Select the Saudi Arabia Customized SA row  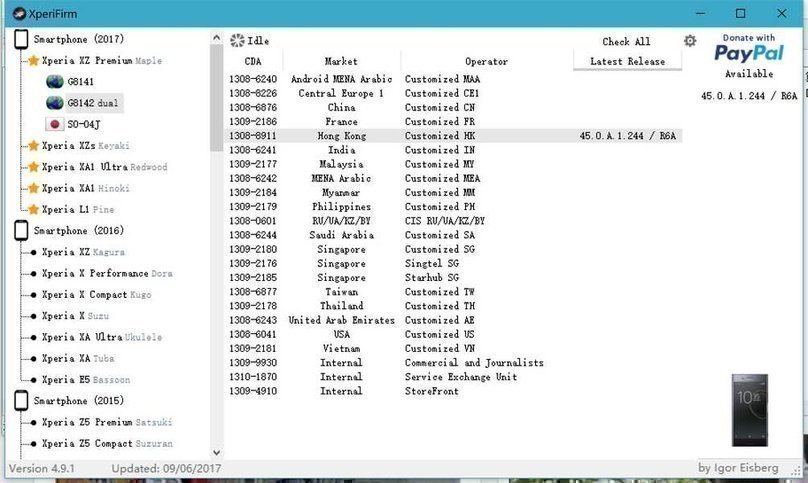[453, 235]
